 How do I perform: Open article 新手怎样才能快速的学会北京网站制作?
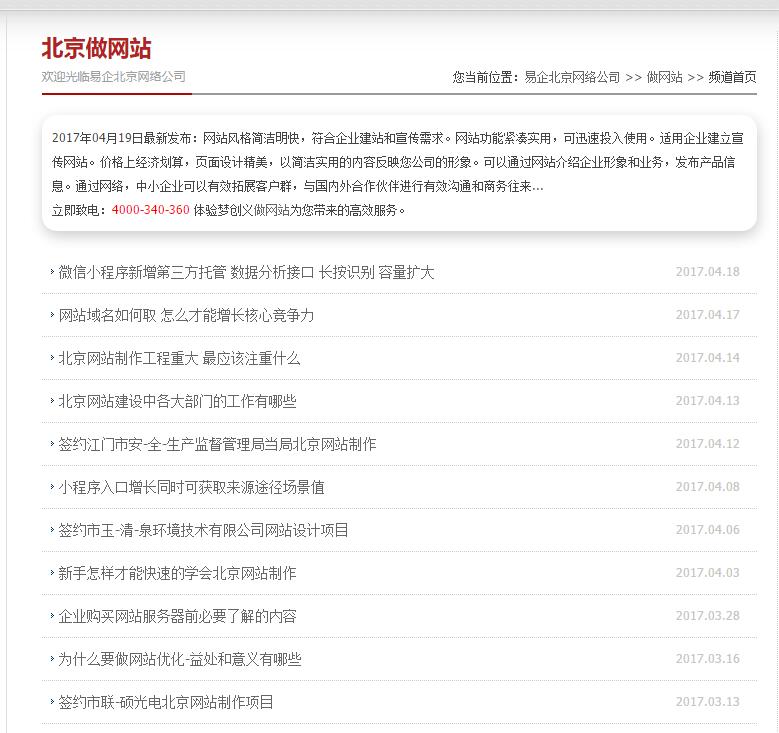tap(177, 573)
